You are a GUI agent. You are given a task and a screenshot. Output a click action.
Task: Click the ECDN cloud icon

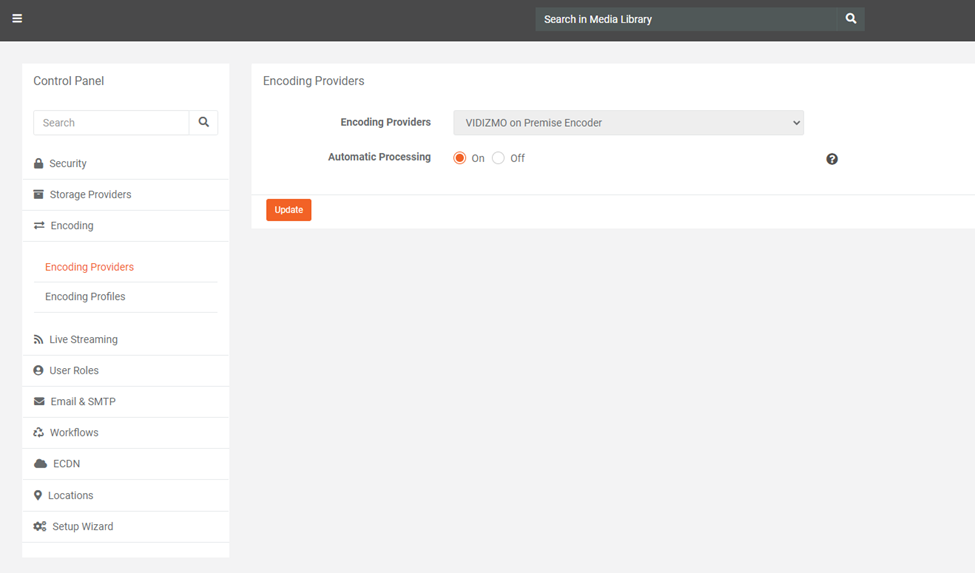tap(40, 464)
